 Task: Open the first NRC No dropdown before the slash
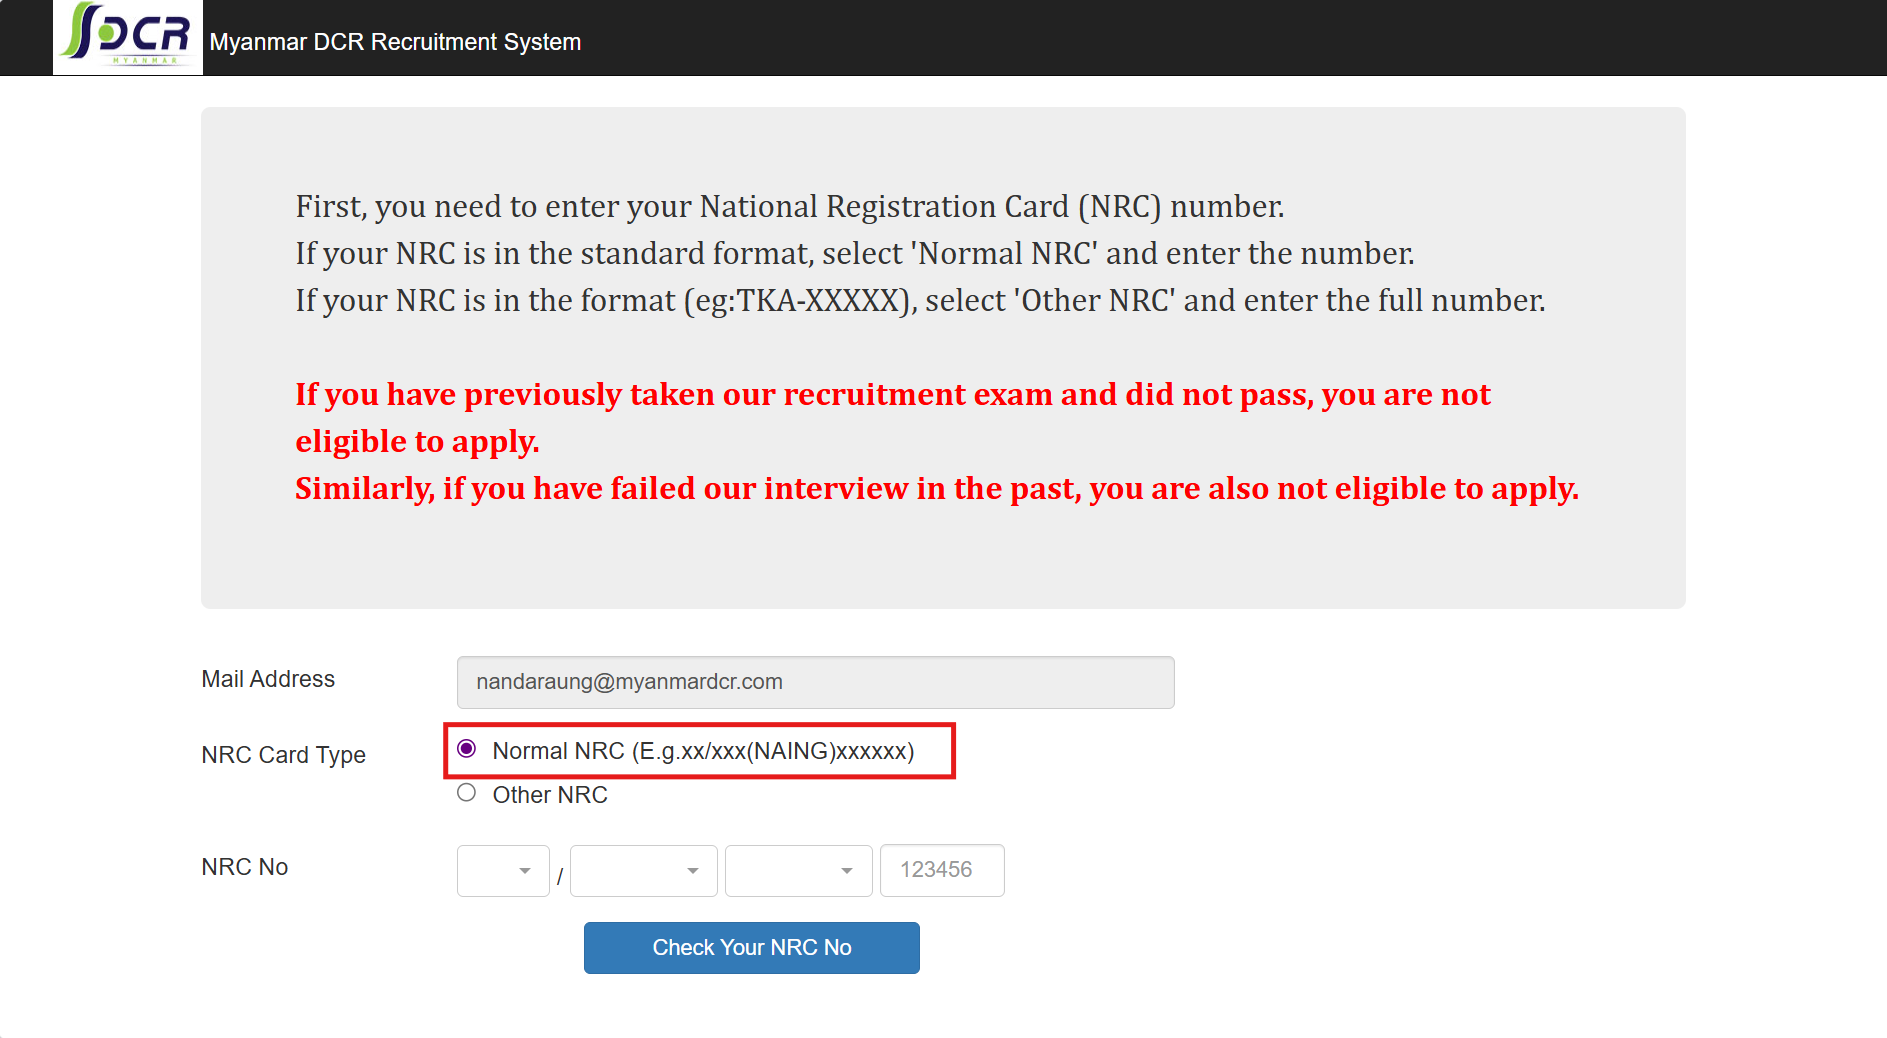503,871
